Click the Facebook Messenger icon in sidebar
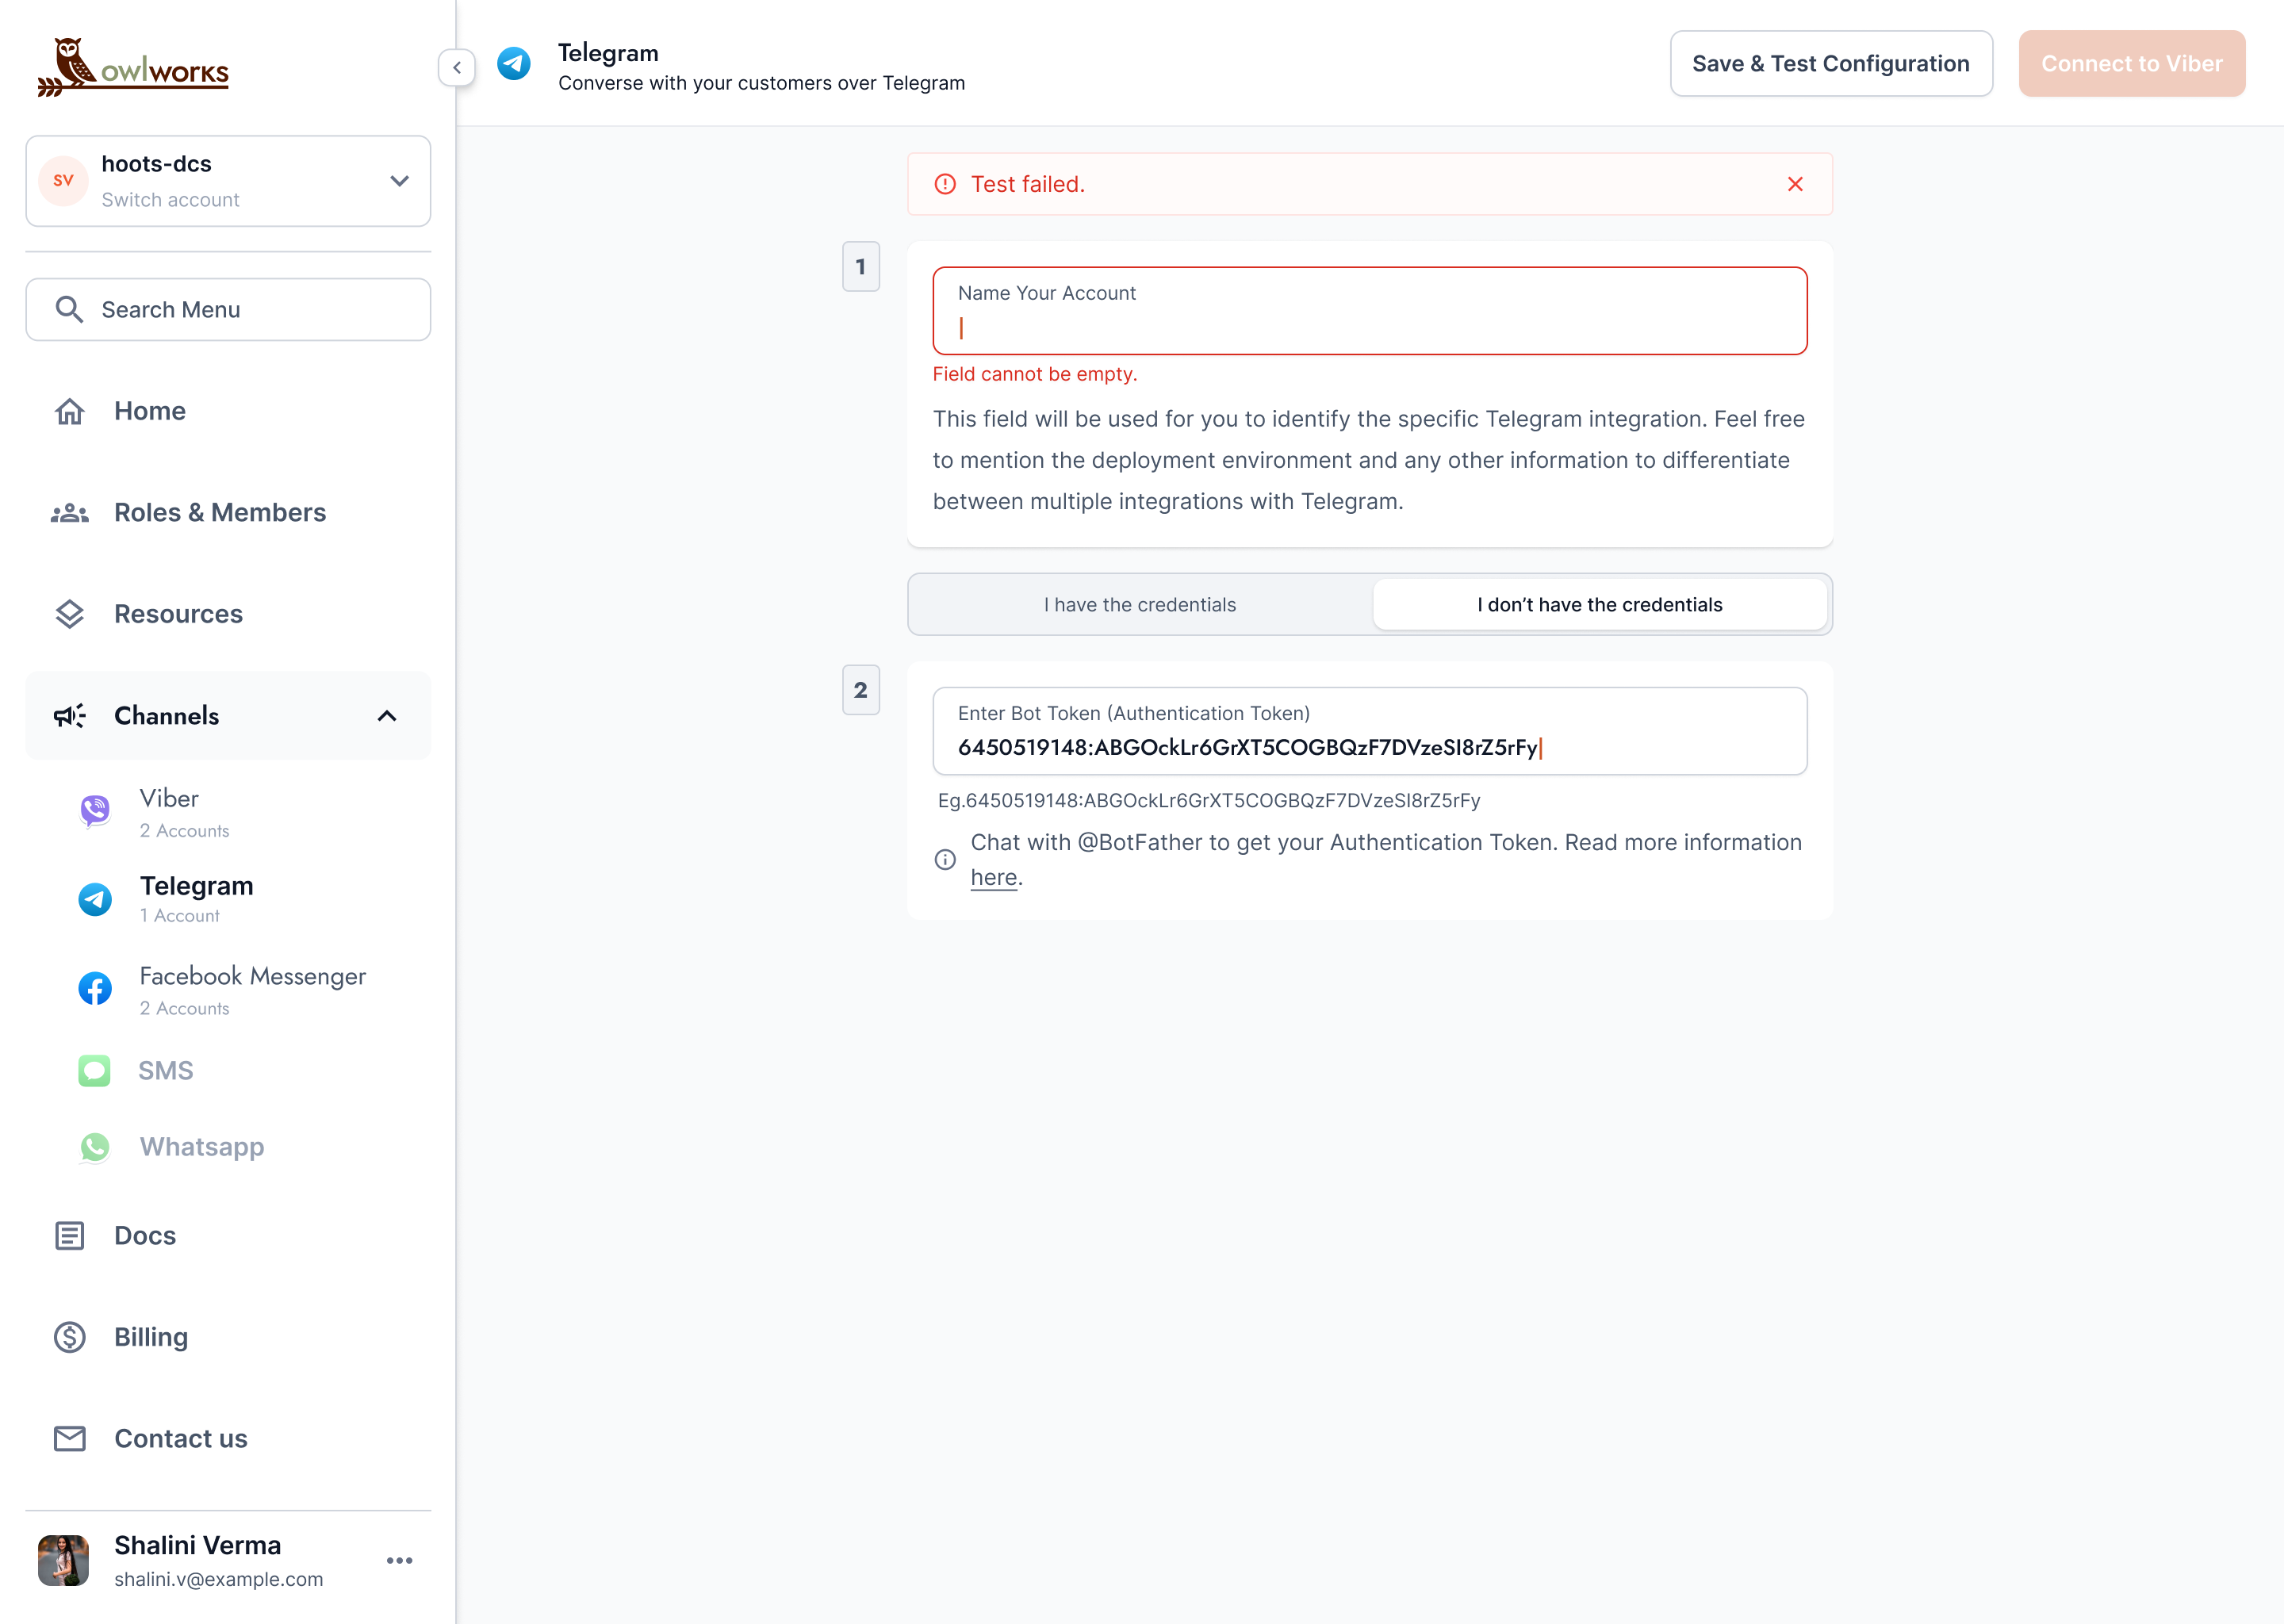This screenshot has height=1624, width=2284. 95,989
